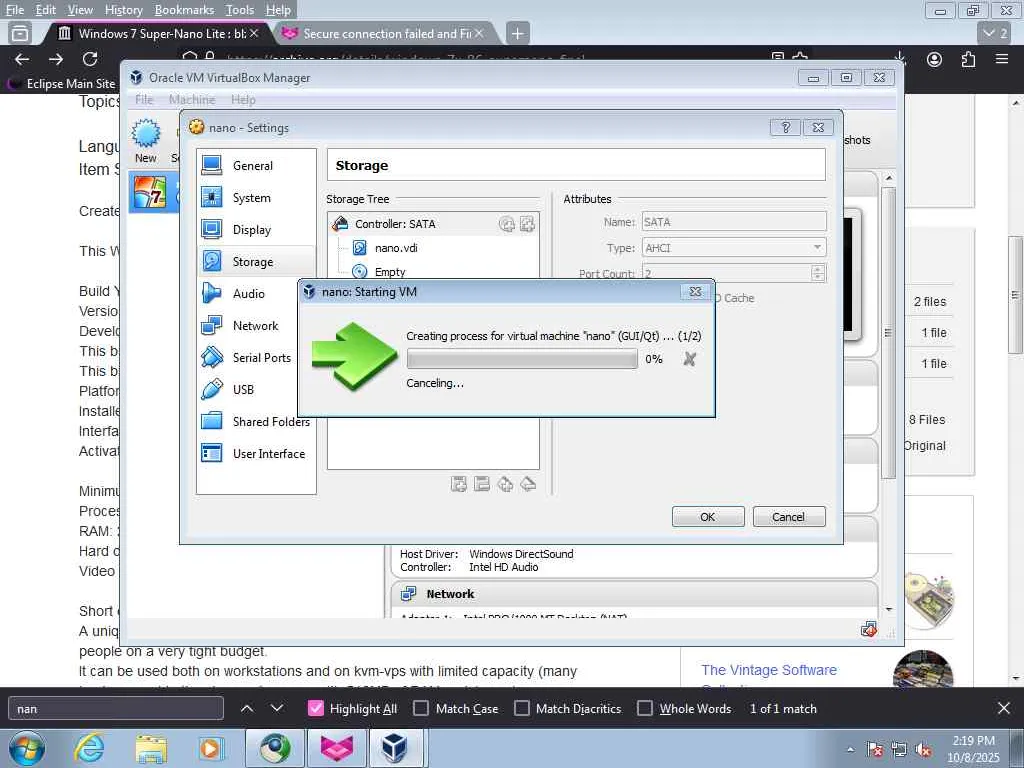Screen dimensions: 1024x768
Task: Click Eclipse Main Site bookmark
Action: point(61,84)
